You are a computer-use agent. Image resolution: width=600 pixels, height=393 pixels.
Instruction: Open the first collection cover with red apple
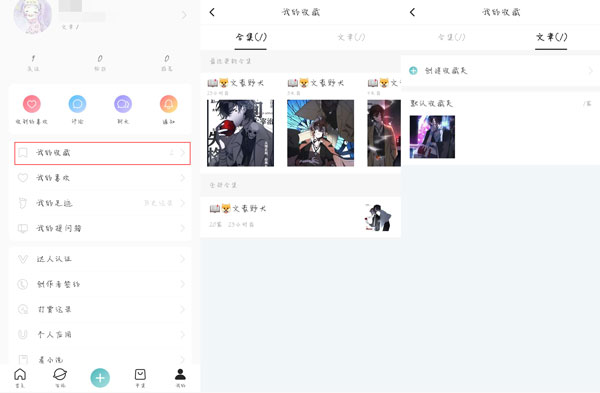point(240,133)
